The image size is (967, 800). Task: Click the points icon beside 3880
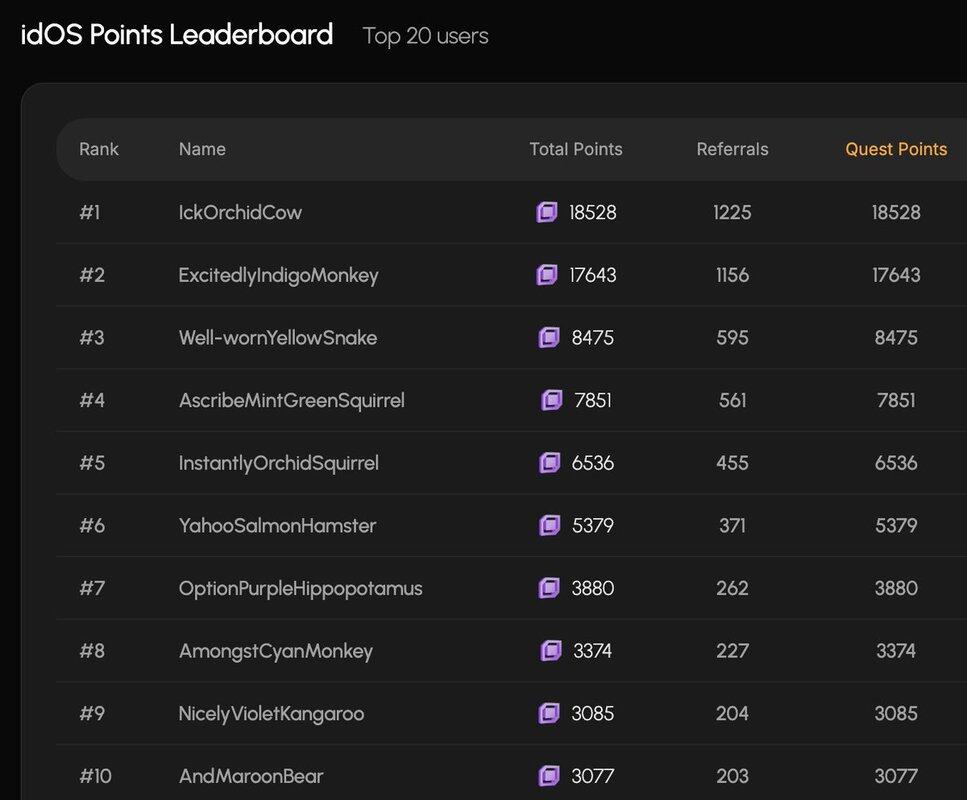point(549,588)
